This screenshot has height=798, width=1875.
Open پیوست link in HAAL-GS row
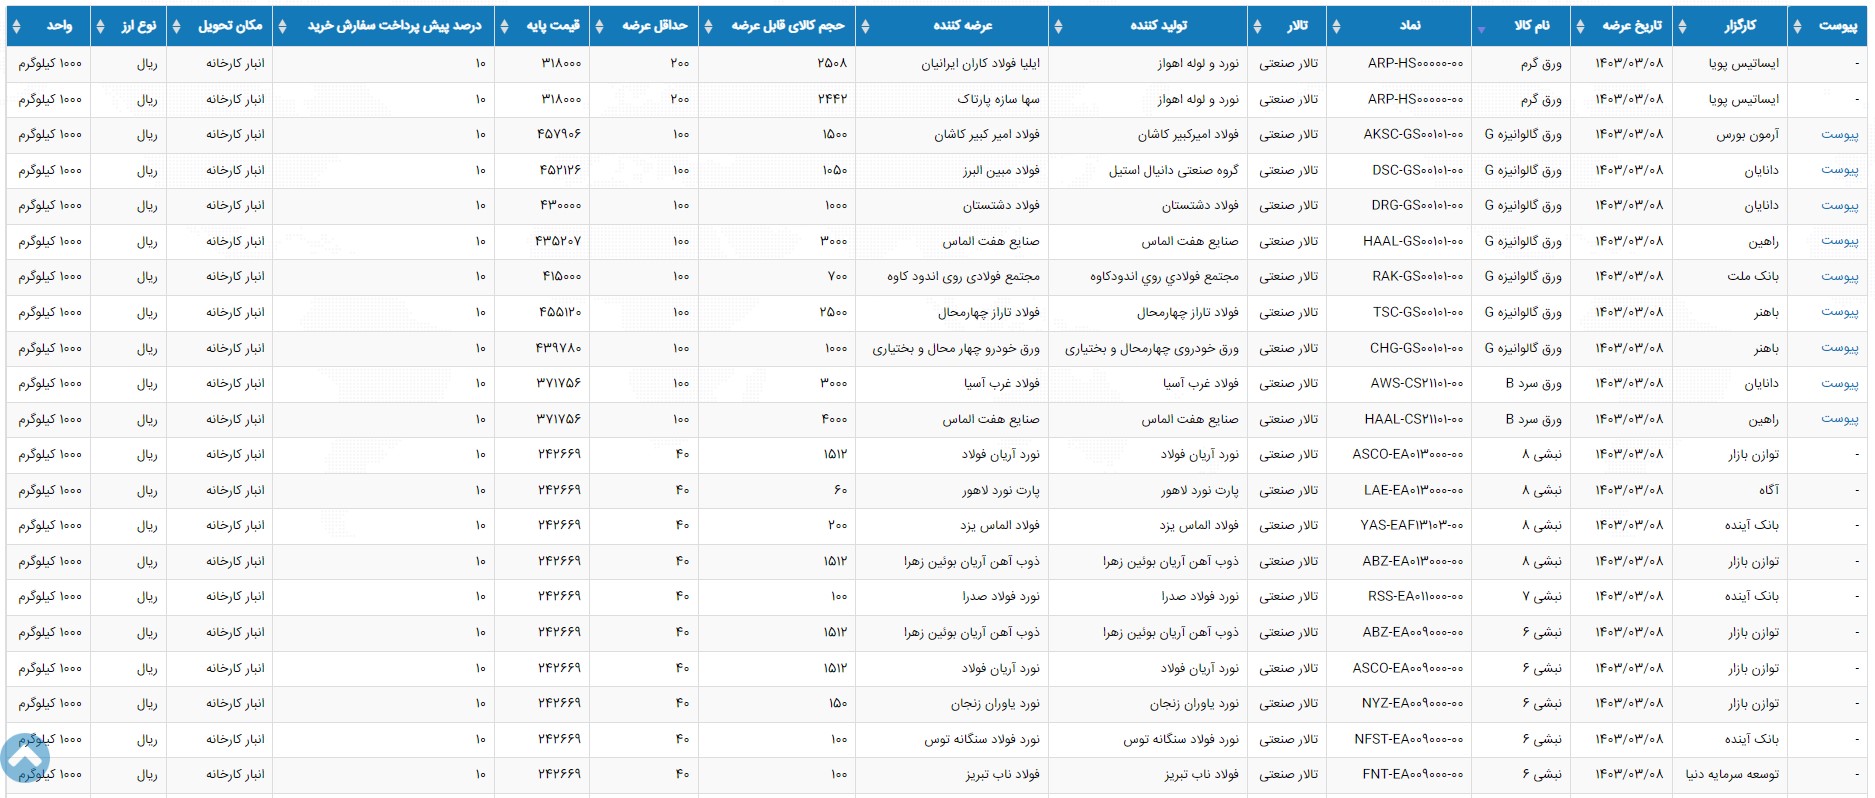[1839, 241]
